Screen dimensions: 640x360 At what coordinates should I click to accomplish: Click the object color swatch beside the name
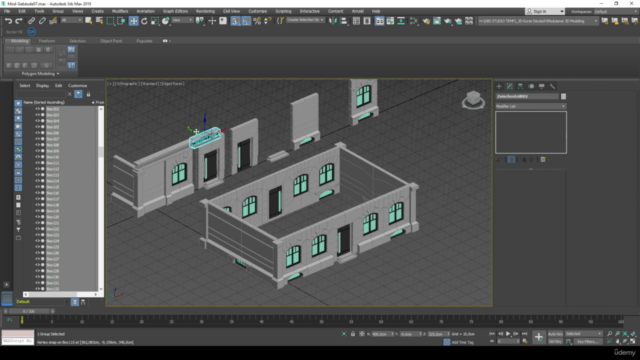click(563, 96)
